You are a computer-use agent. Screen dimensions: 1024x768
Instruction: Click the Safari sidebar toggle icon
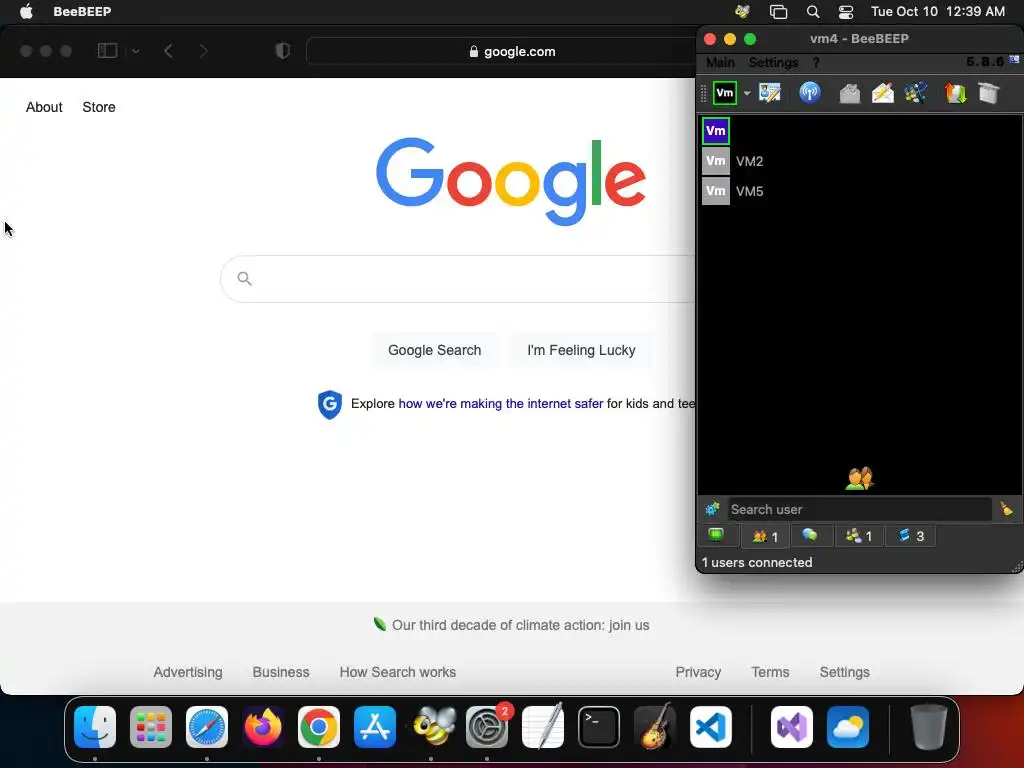[107, 51]
